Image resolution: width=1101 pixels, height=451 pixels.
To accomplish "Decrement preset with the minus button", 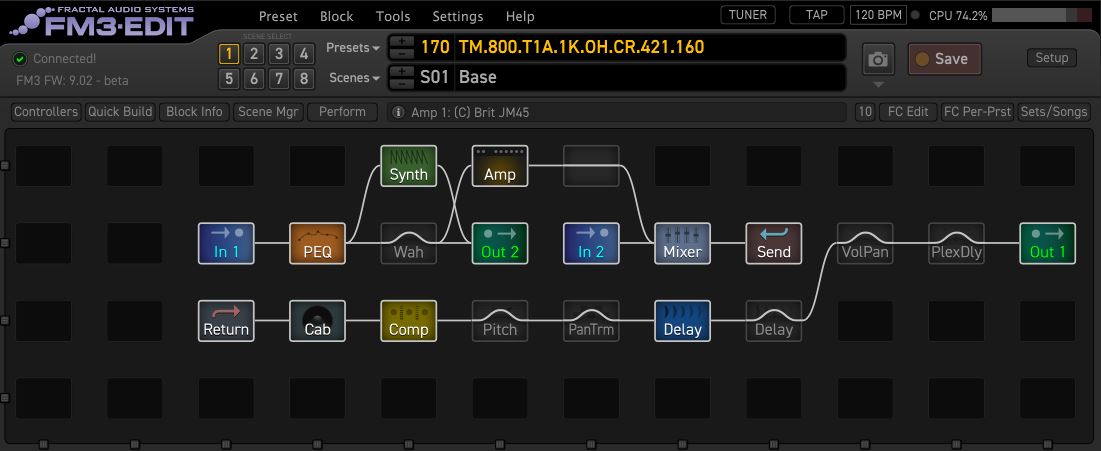I will (x=402, y=53).
